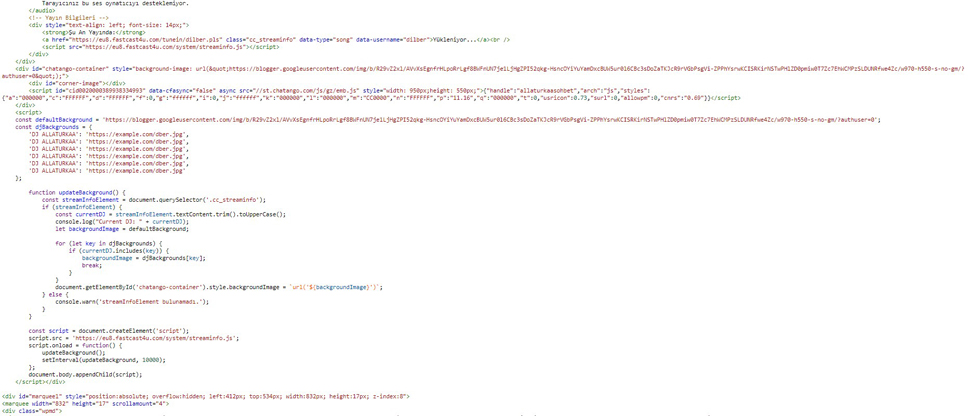The height and width of the screenshot is (416, 970).
Task: Click the streaminfo.js URL in the script src tag
Action: (x=160, y=46)
